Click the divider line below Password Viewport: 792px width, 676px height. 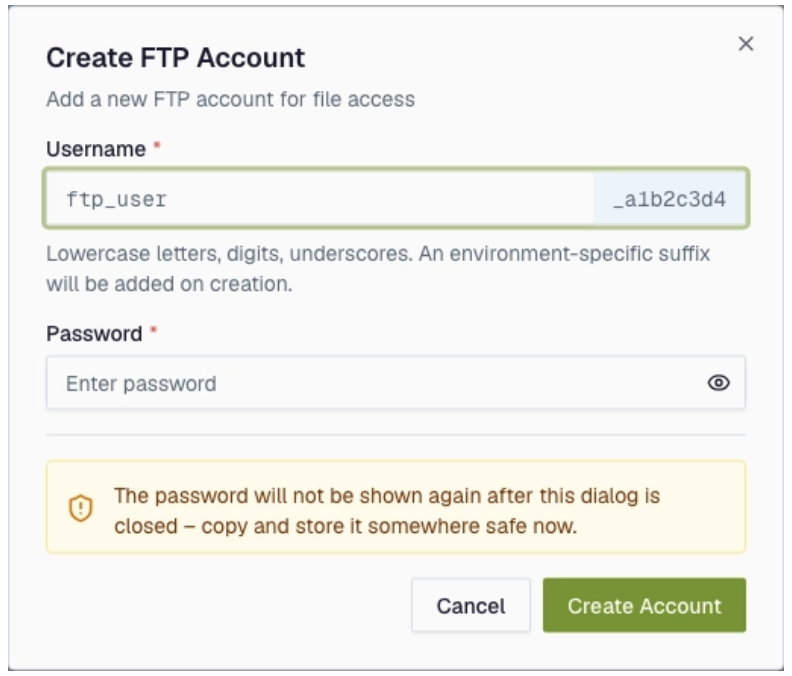click(x=396, y=434)
